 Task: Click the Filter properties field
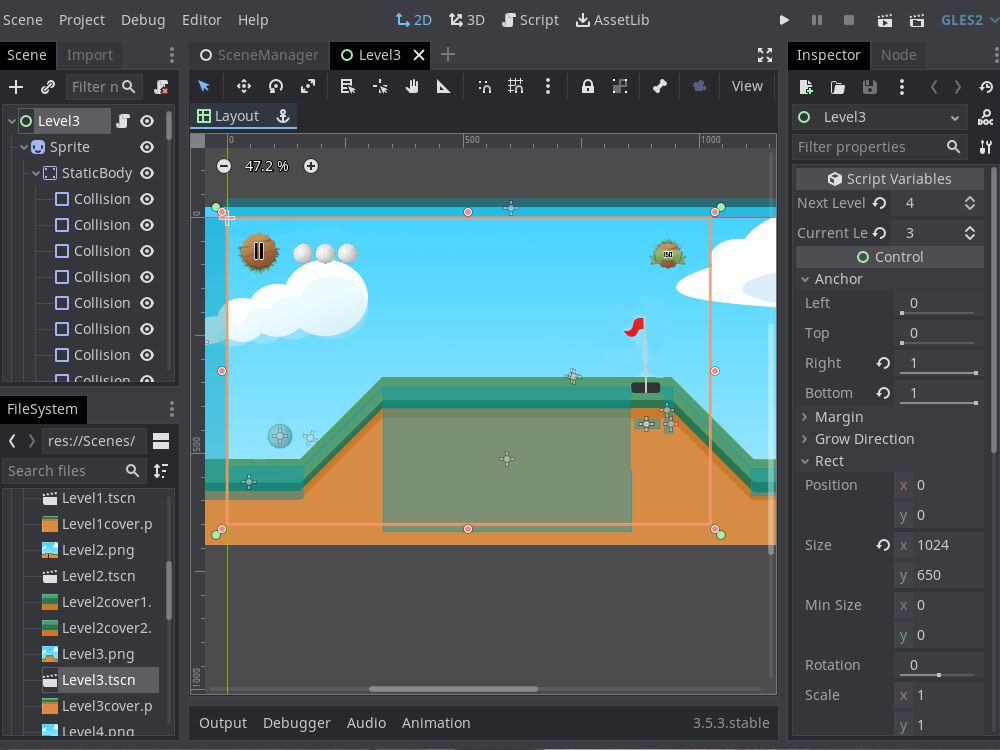(879, 147)
